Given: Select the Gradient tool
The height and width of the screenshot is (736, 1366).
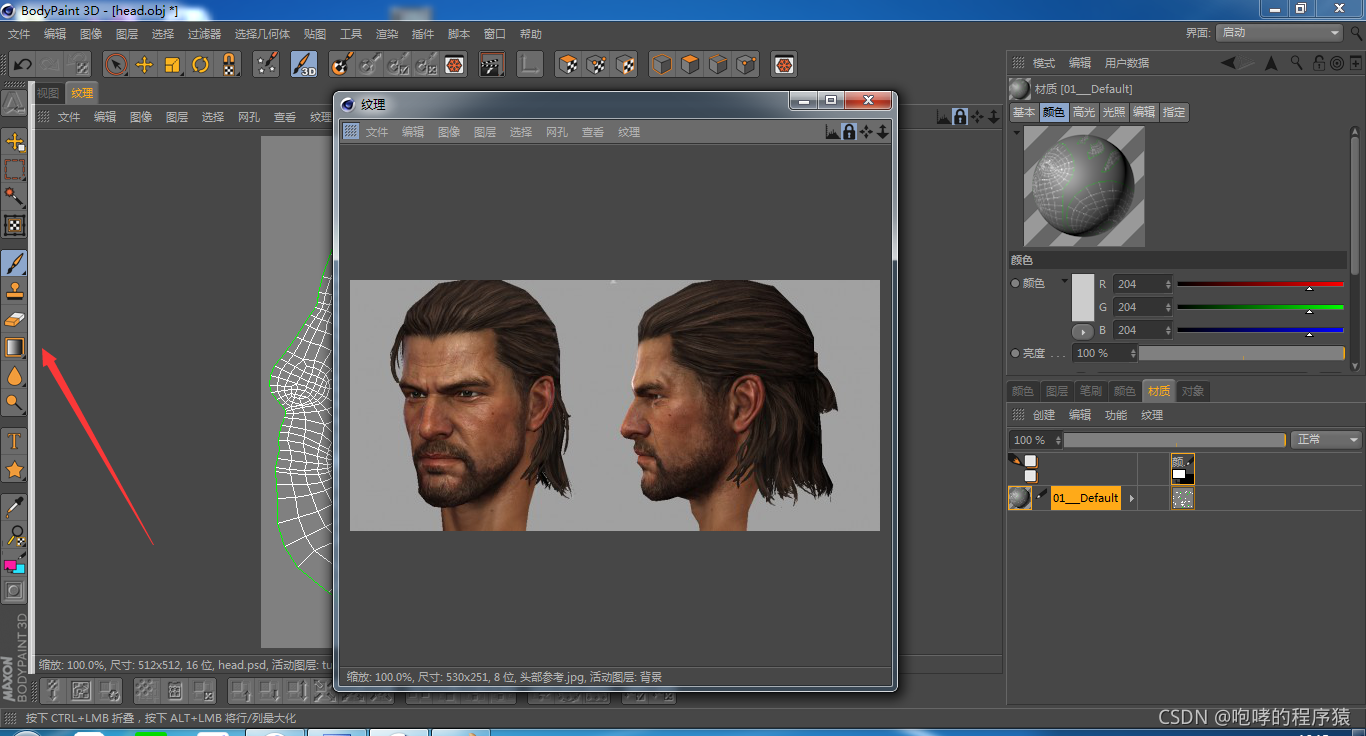Looking at the screenshot, I should tap(15, 347).
